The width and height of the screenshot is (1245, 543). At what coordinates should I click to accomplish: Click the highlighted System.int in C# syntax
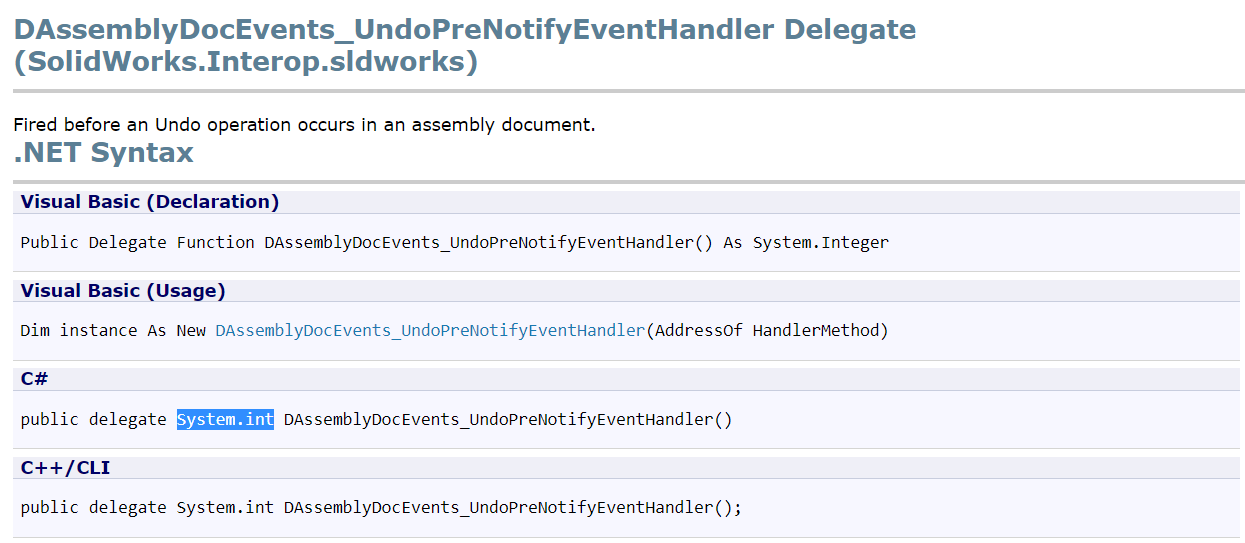coord(225,419)
